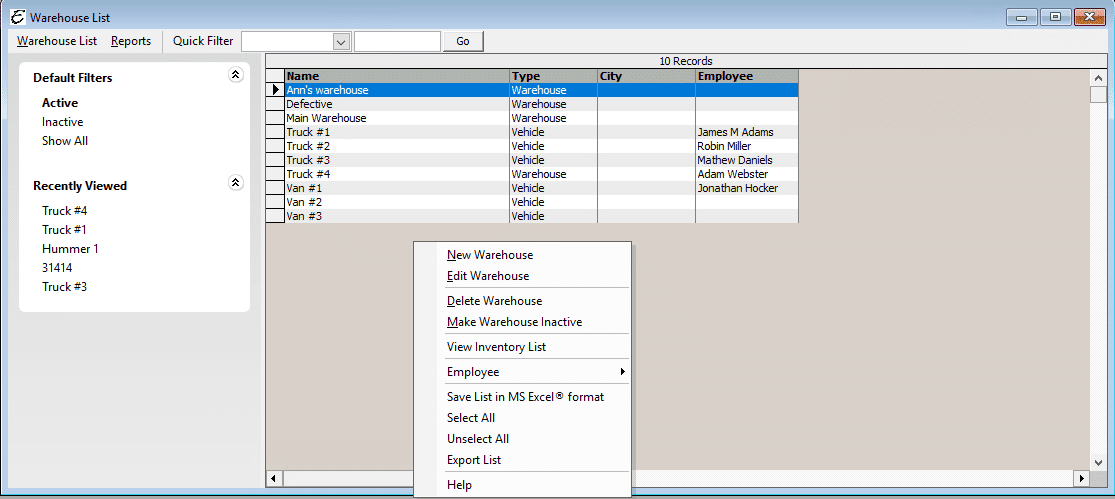The width and height of the screenshot is (1115, 499).
Task: Open the Warehouse List menu
Action: pos(57,41)
